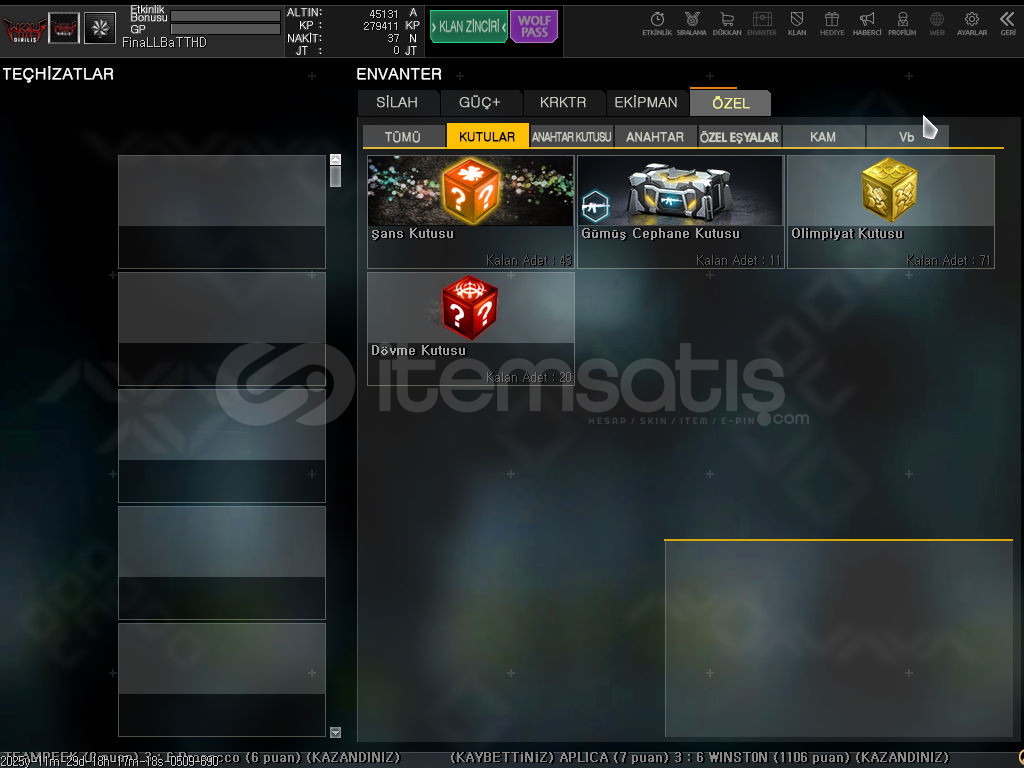Open the Dükkan shop cart icon
1024x768 pixels.
click(x=727, y=22)
